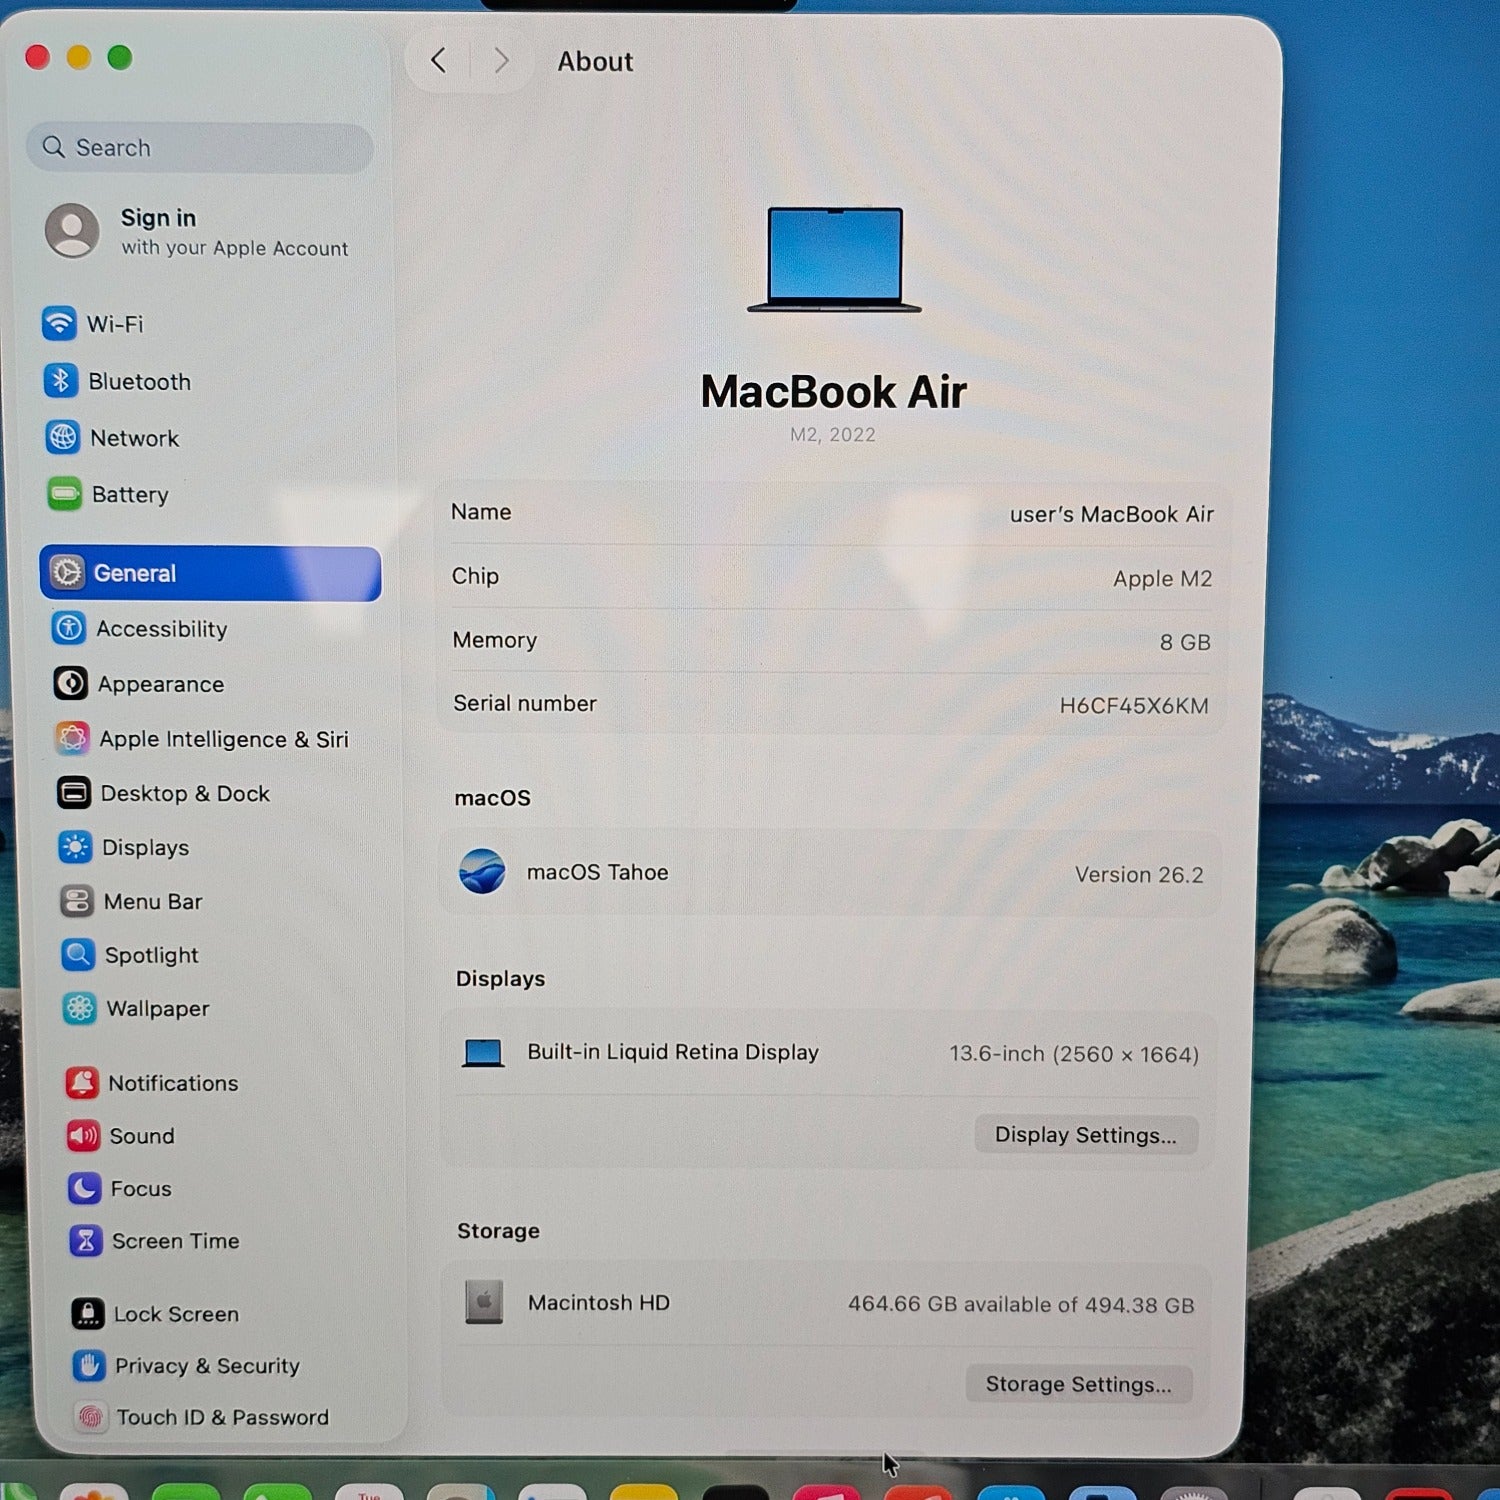Click the Appearance icon
The height and width of the screenshot is (1500, 1500).
click(71, 684)
